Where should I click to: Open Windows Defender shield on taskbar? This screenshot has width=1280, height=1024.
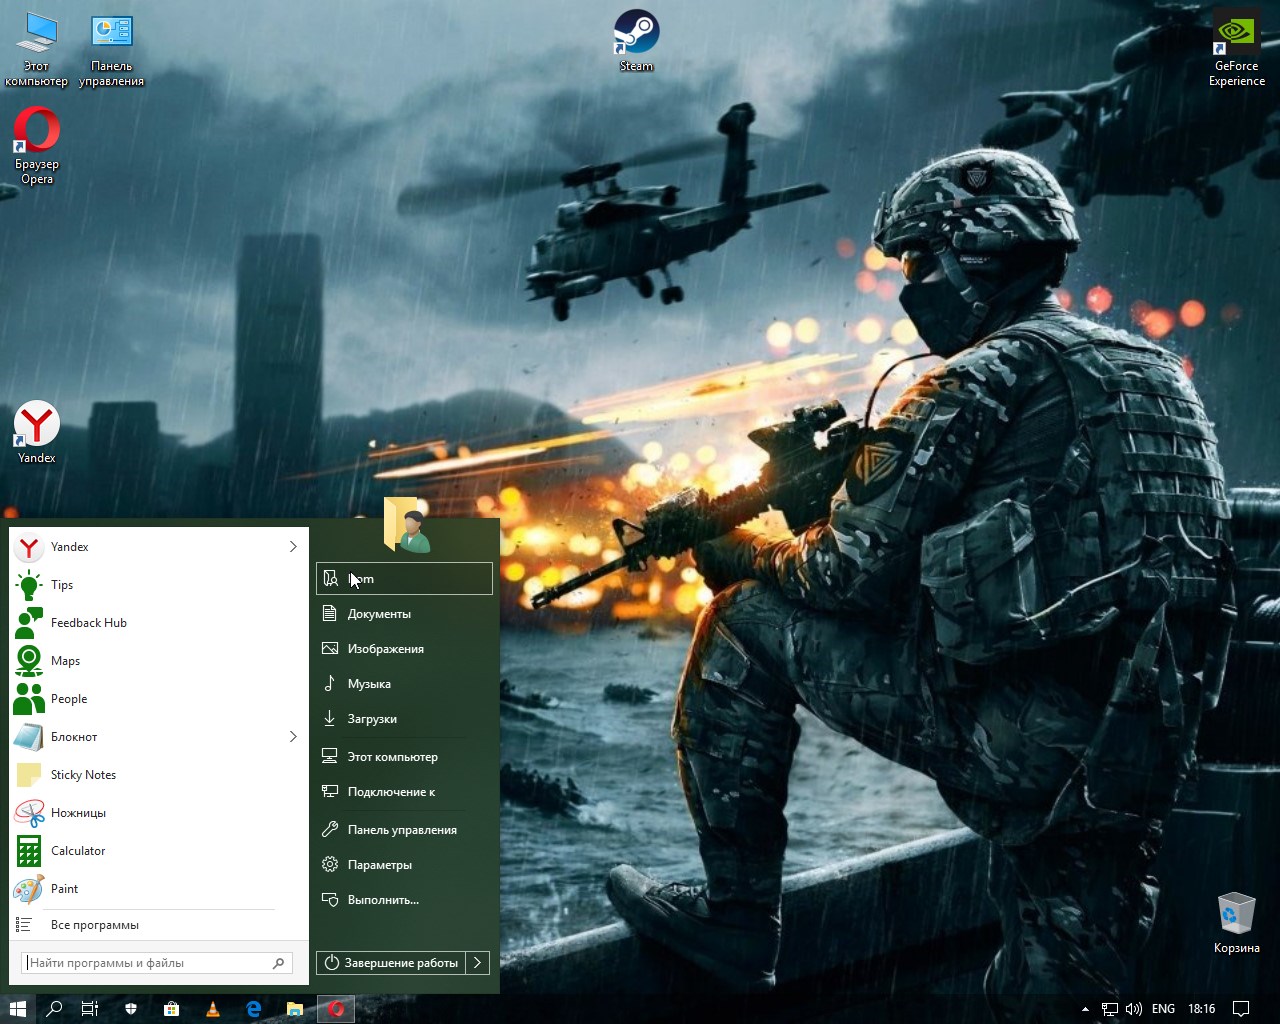click(131, 1009)
